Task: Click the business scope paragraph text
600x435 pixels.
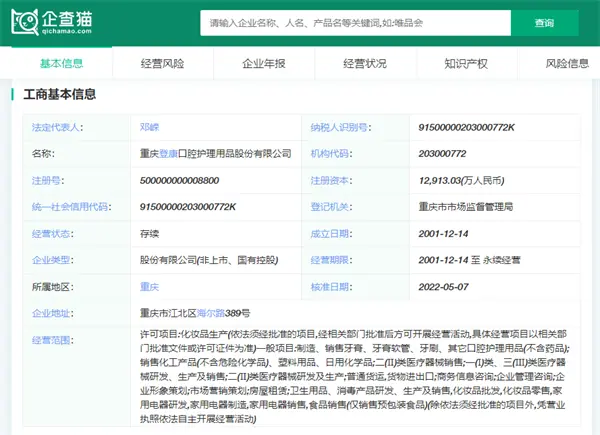Action: pyautogui.click(x=354, y=376)
